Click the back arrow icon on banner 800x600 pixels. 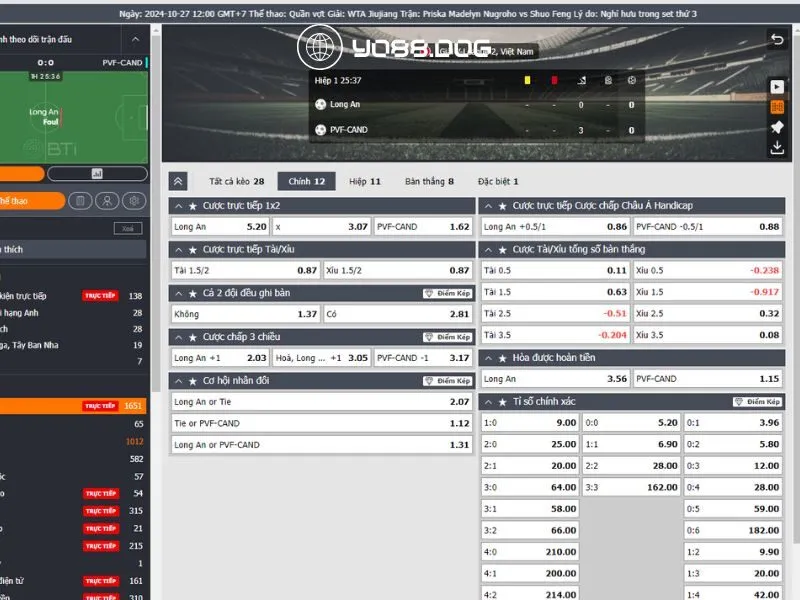[x=777, y=39]
